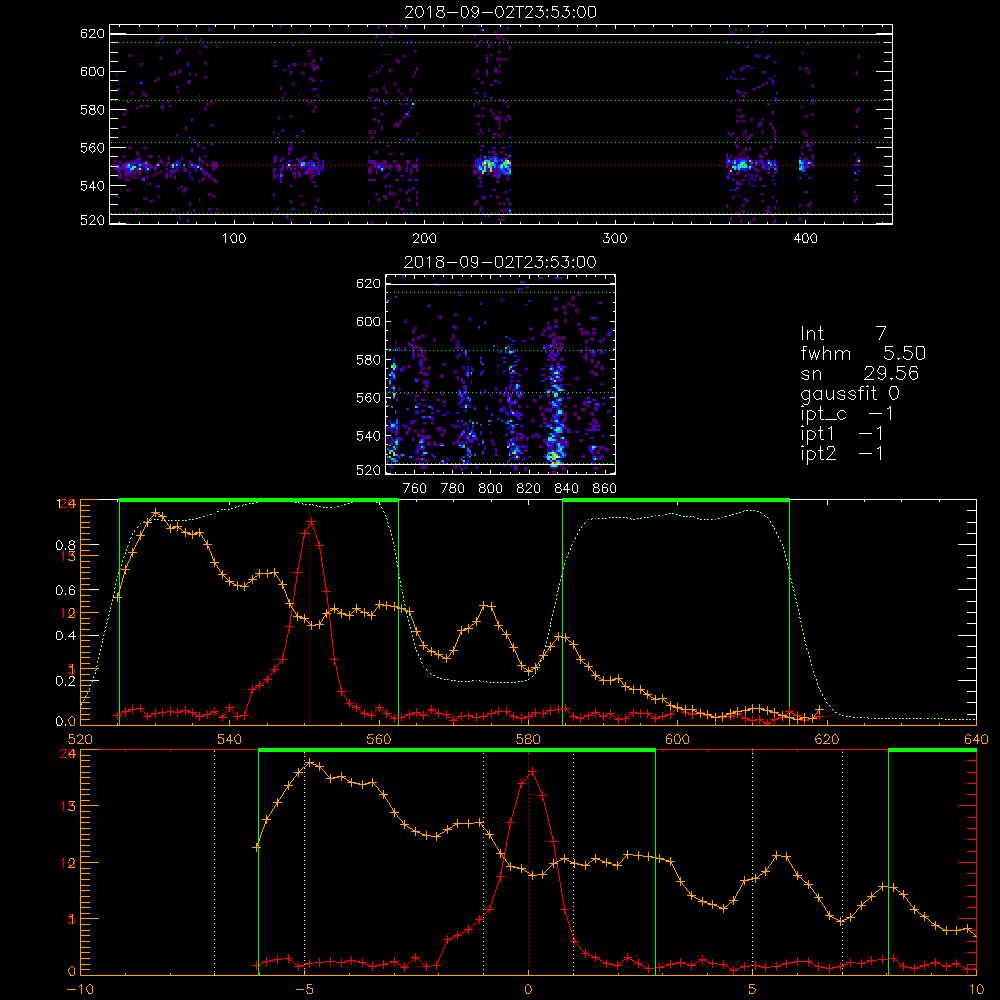Click x-axis label '-10' on the bottom plot
This screenshot has height=1000, width=1000.
[80, 990]
